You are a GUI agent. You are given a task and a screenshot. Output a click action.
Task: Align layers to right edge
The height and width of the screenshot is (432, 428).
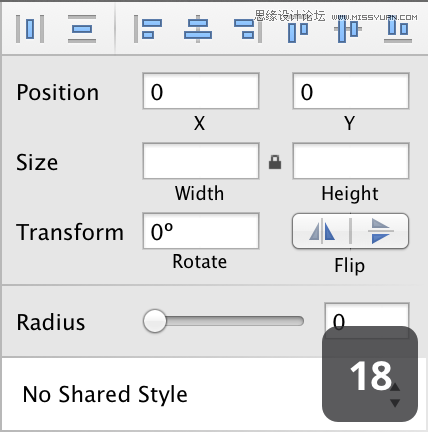point(248,29)
